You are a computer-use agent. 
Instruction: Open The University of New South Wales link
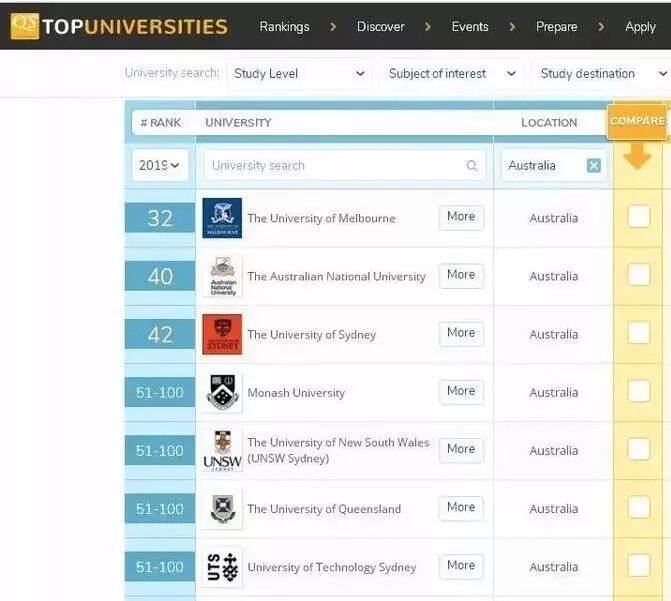[338, 450]
